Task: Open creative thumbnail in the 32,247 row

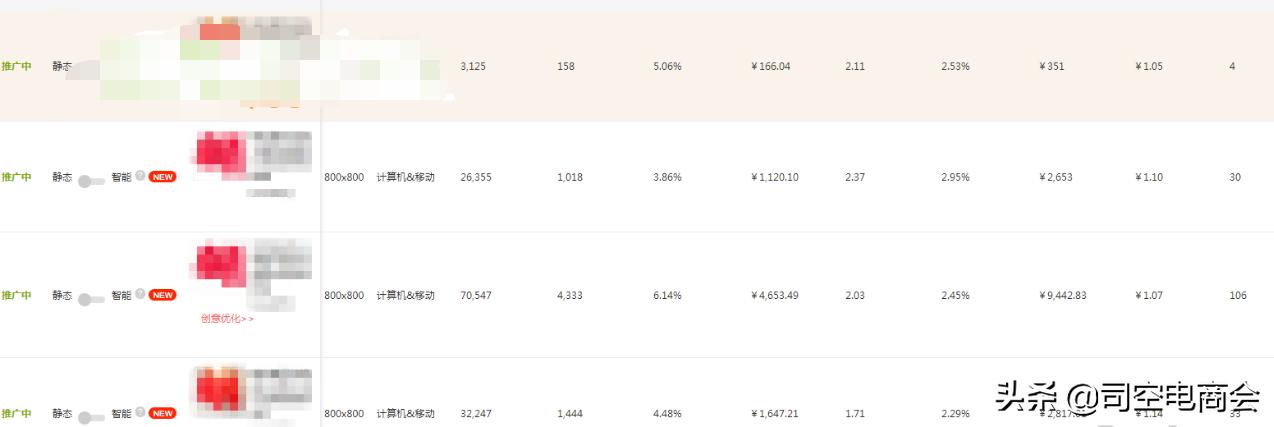Action: 220,388
